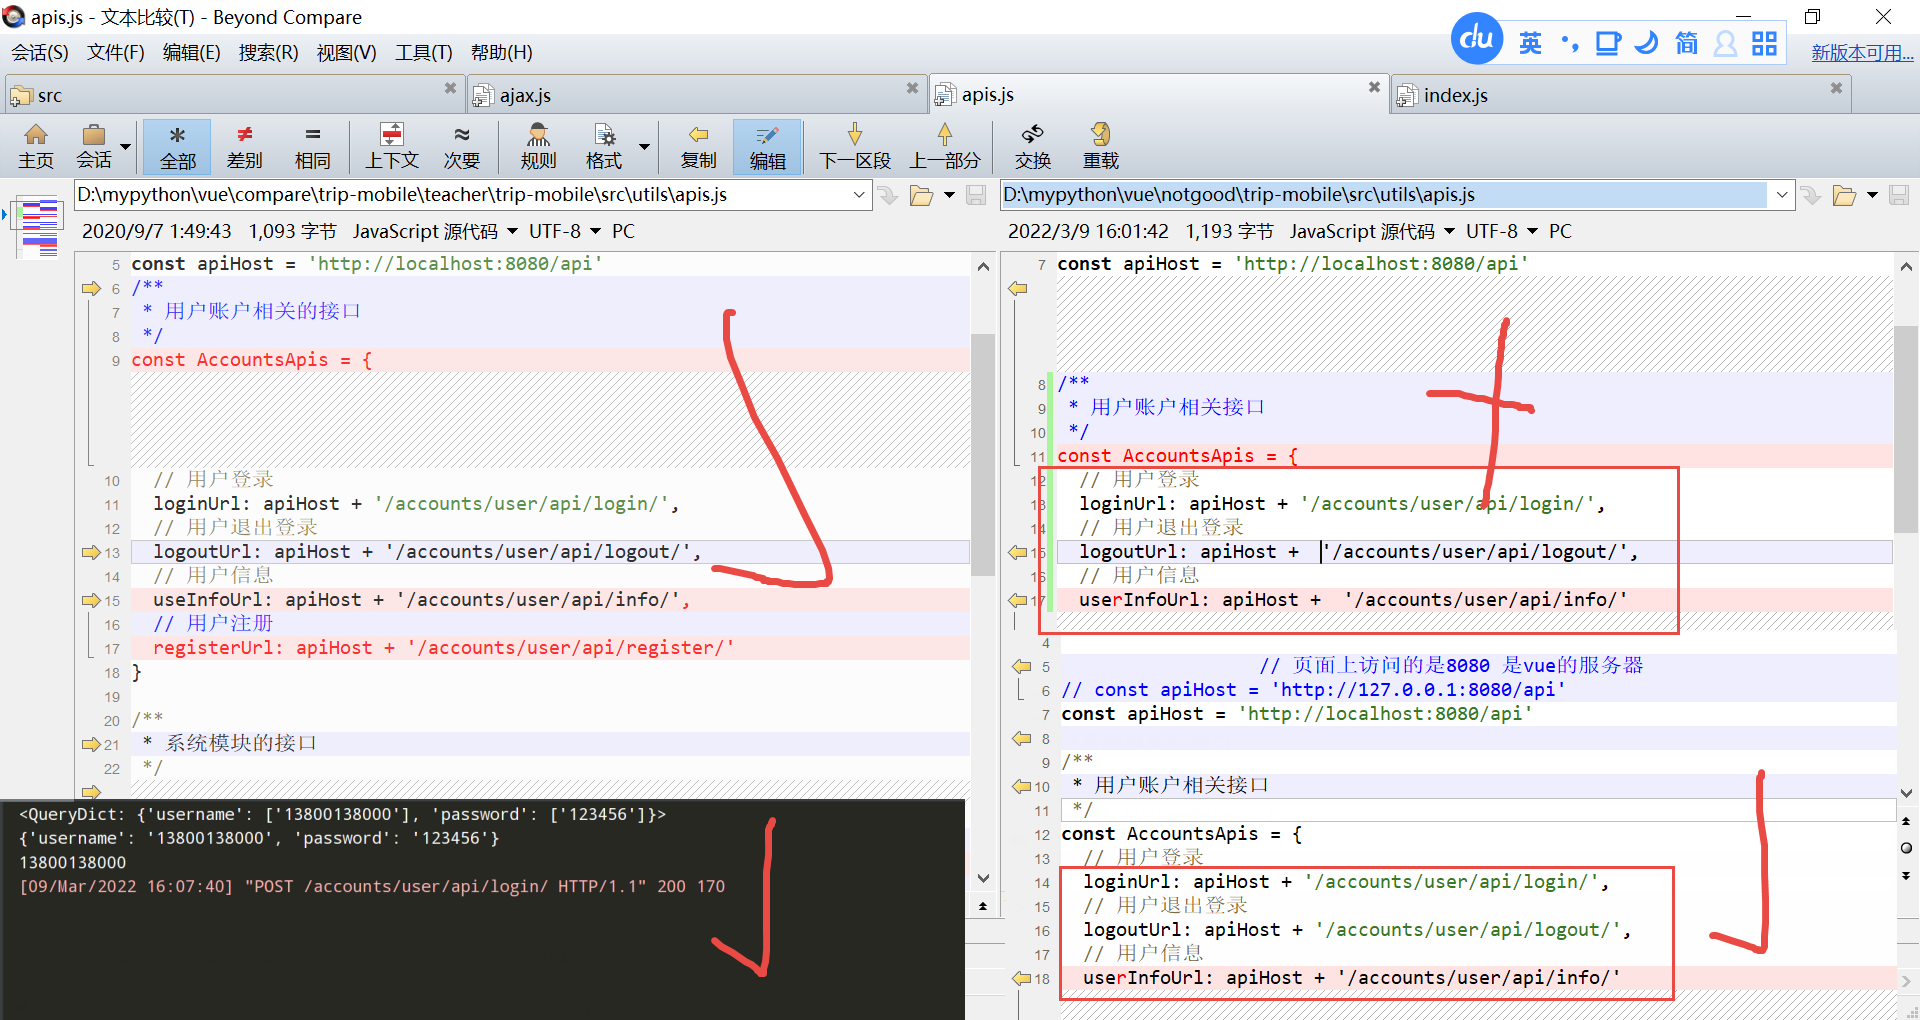Open the 视图(V) menu
1920x1020 pixels.
(346, 52)
